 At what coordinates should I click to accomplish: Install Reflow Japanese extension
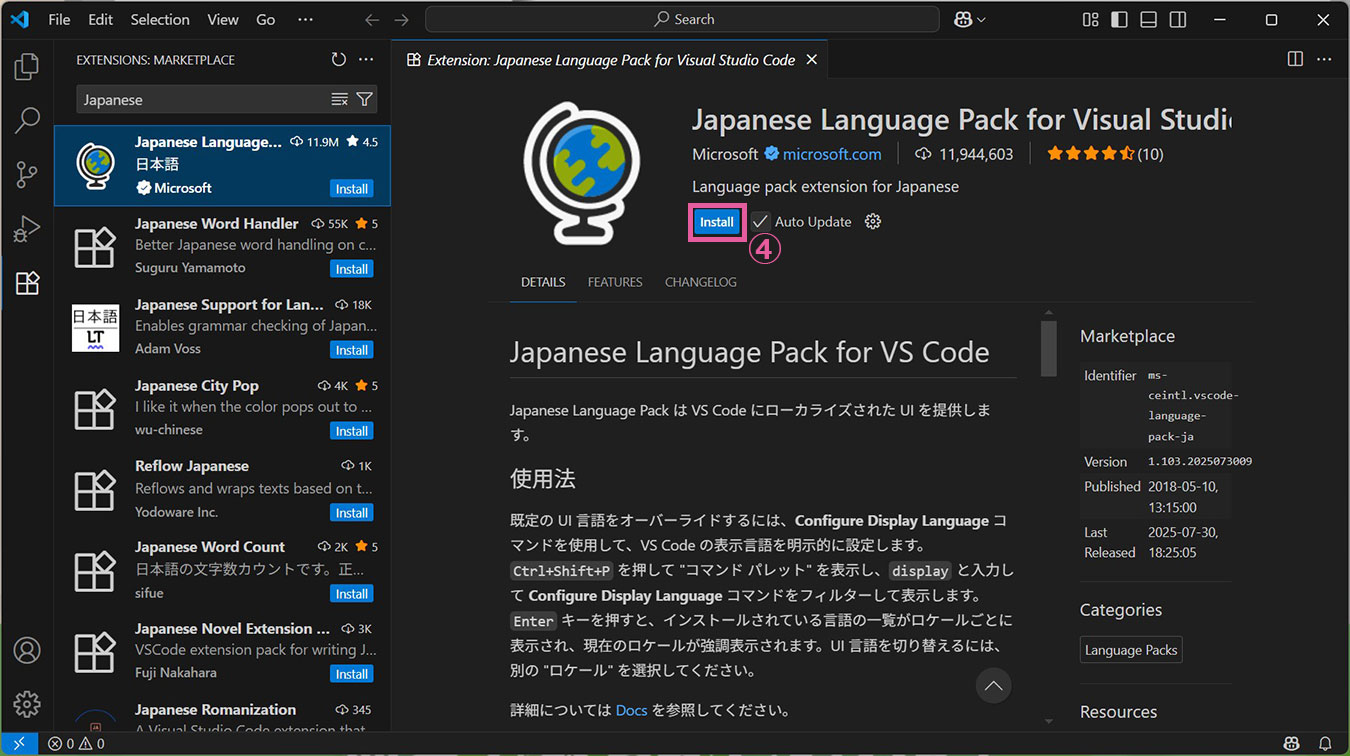352,512
